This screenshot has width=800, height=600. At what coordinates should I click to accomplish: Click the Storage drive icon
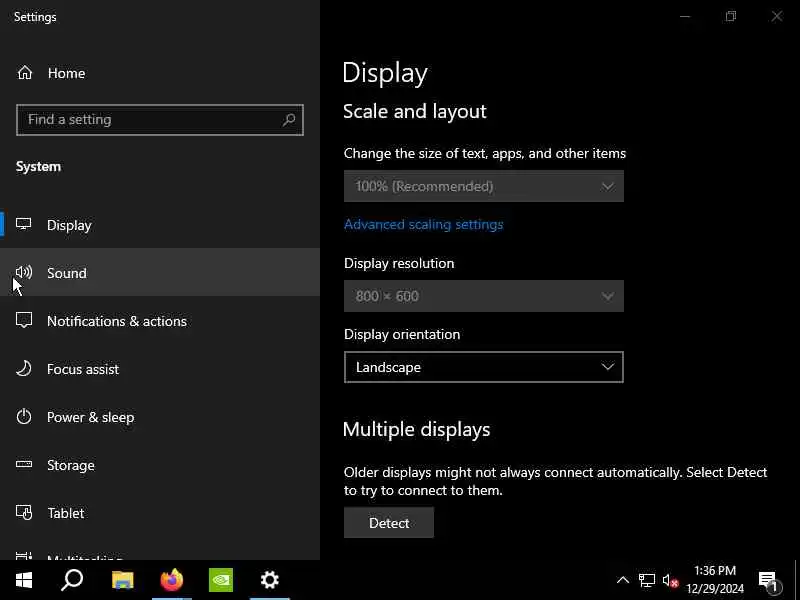tap(24, 464)
